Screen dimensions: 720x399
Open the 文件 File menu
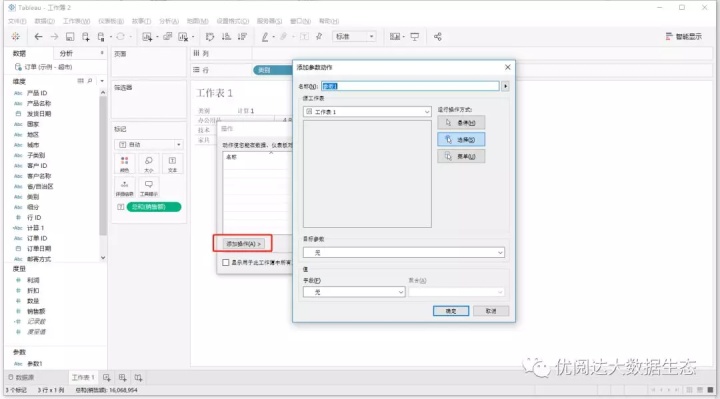click(17, 21)
